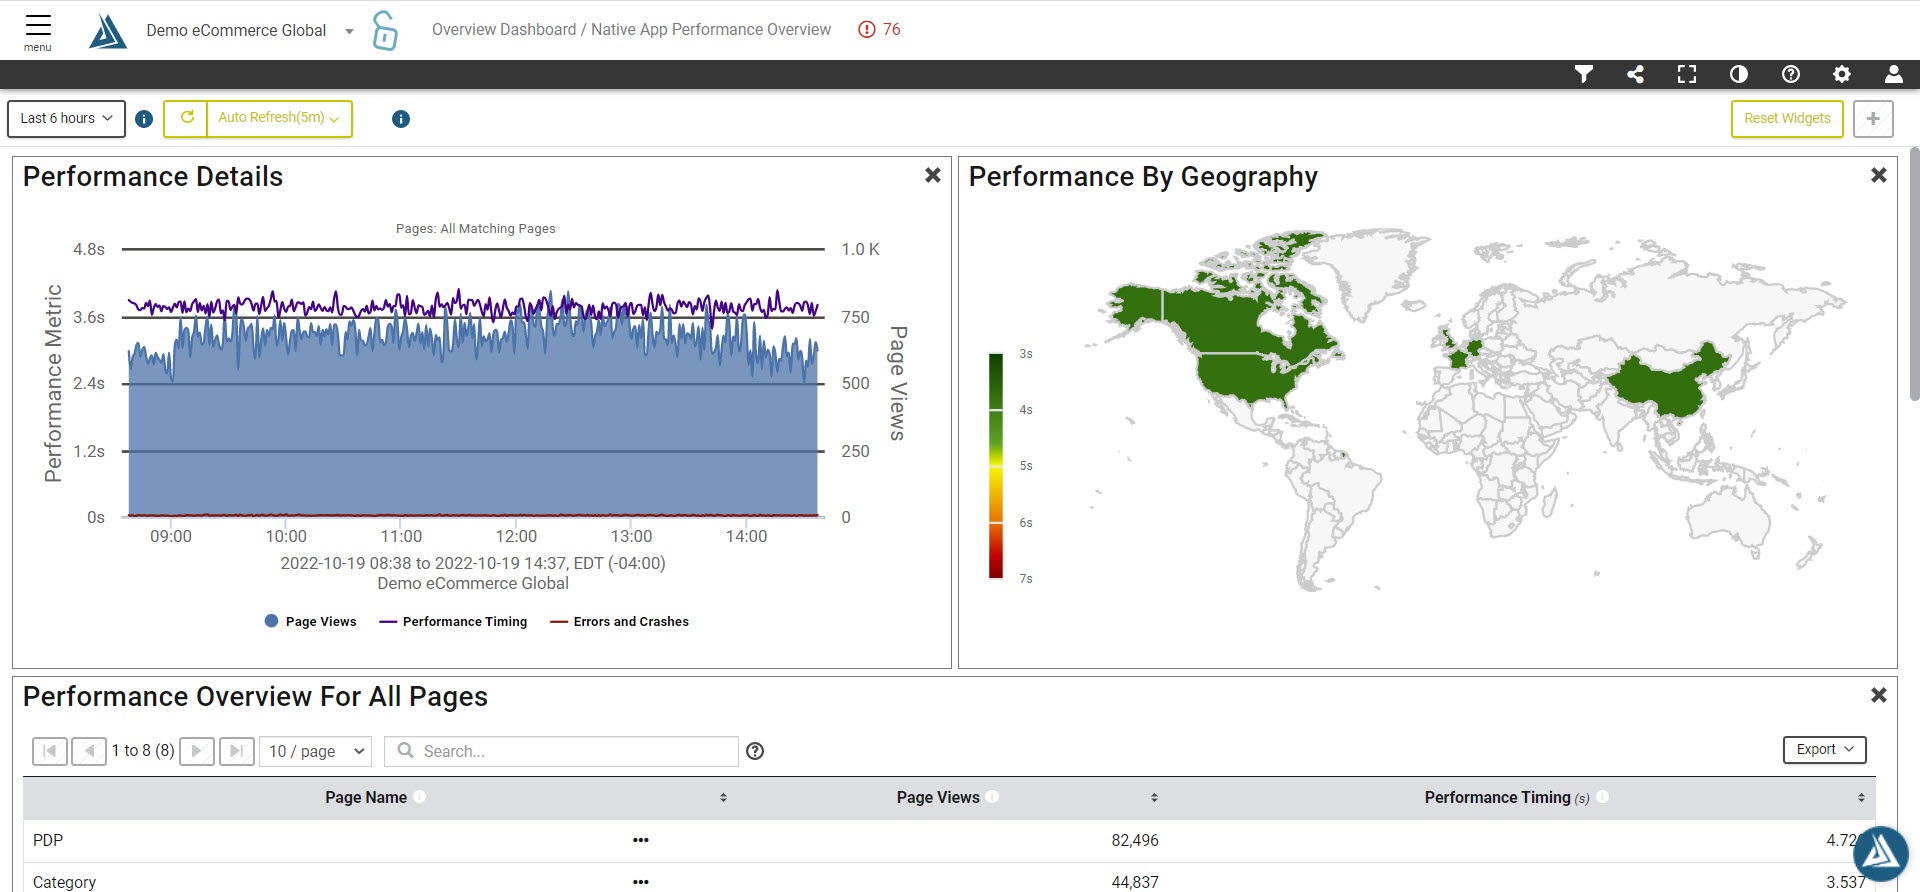
Task: Sort table by Page Views column
Action: click(x=1153, y=797)
